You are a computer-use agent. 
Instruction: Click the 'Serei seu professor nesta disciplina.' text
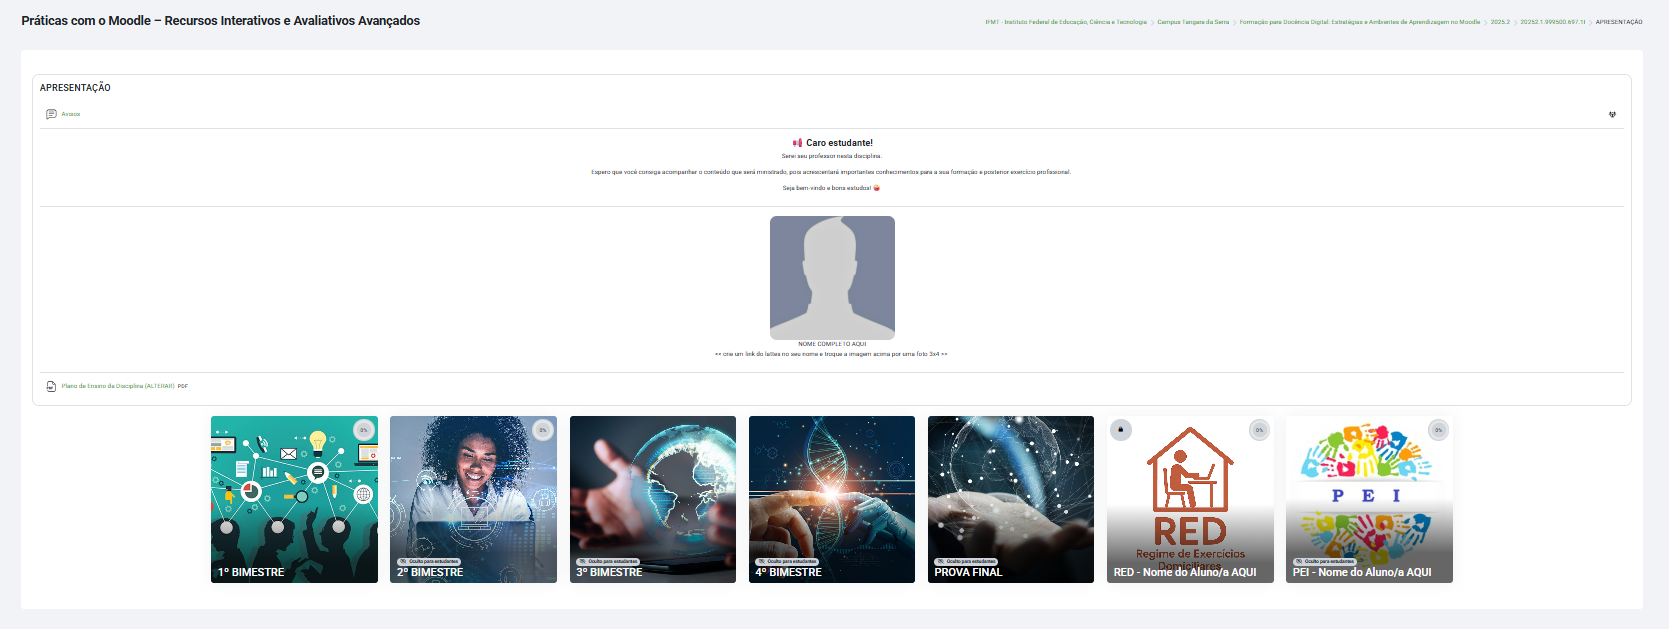click(831, 156)
